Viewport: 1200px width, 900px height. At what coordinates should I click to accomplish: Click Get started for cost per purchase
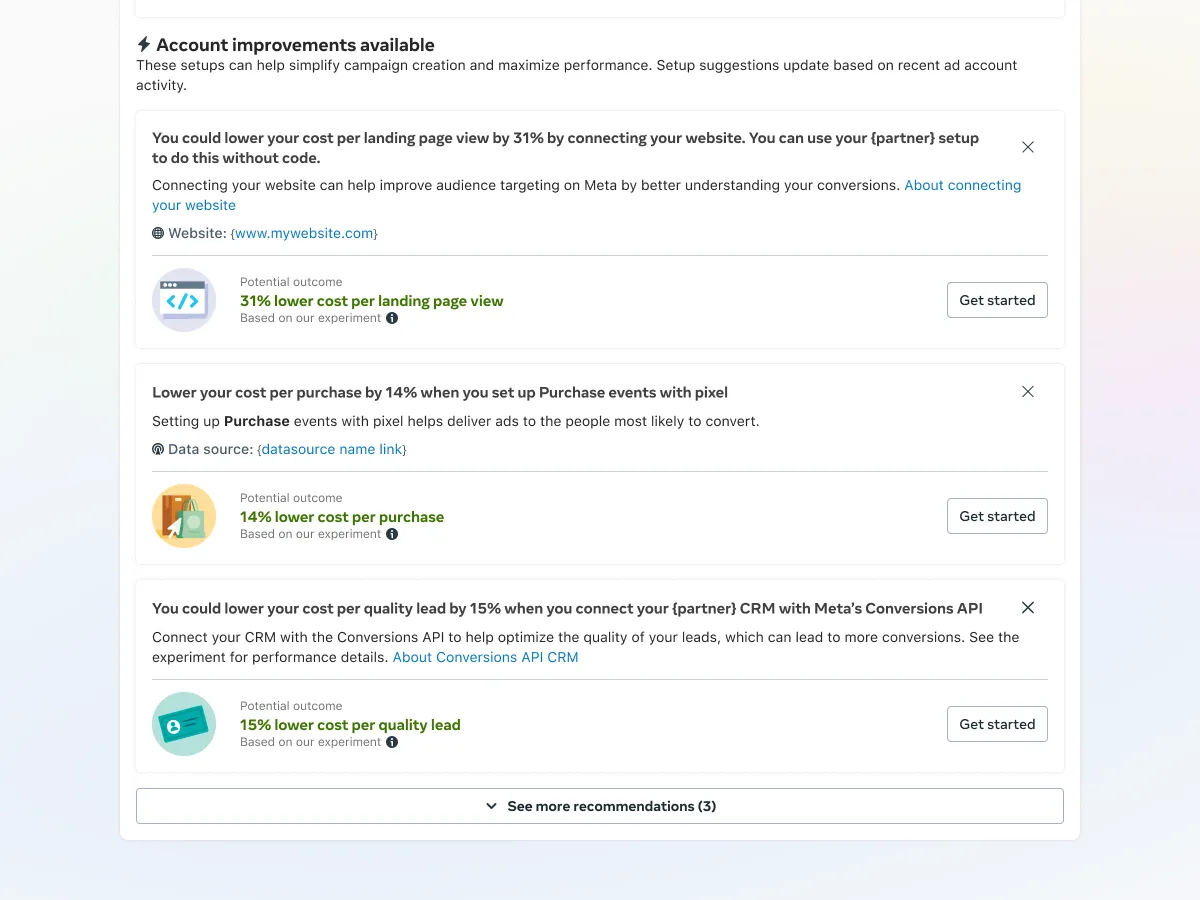pos(997,516)
